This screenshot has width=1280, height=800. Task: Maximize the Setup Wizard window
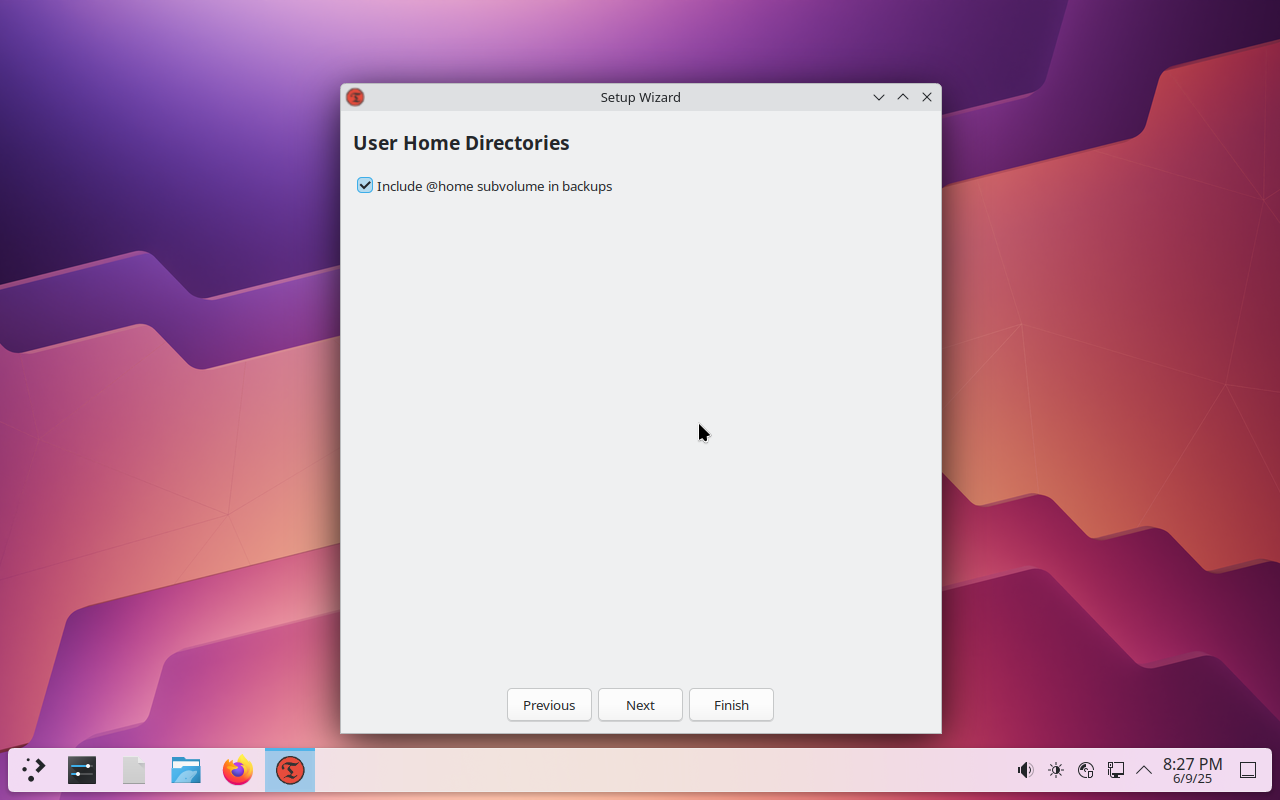click(x=903, y=97)
